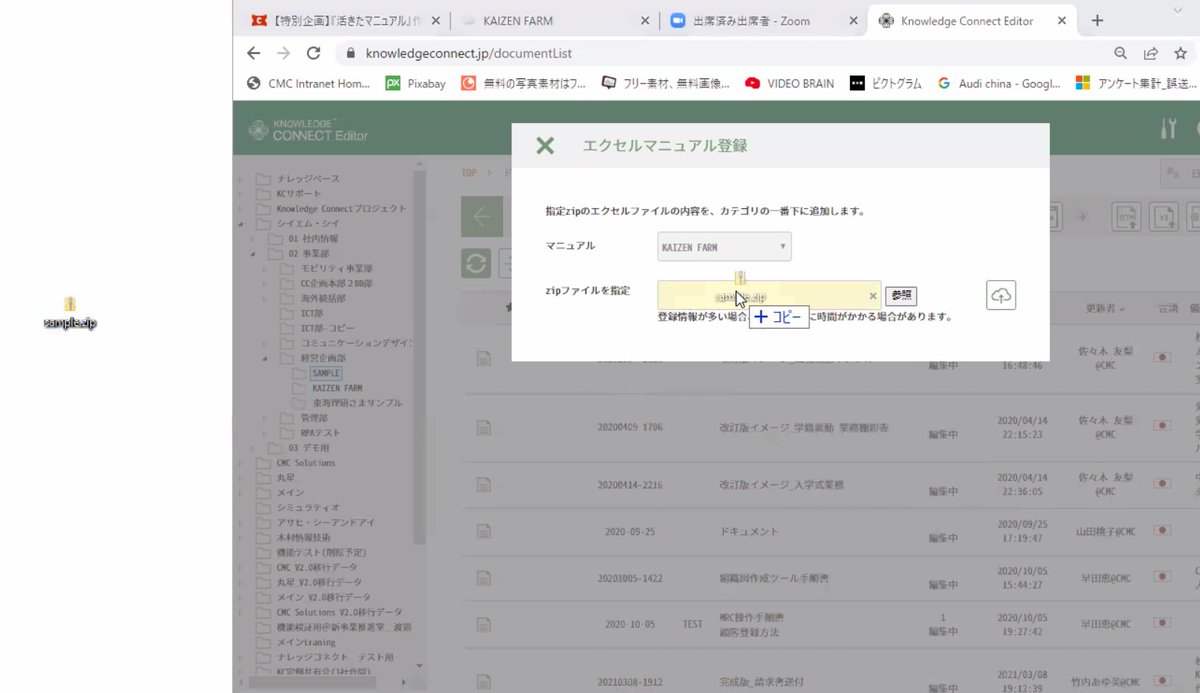Click the cloud upload icon
This screenshot has width=1200, height=693.
pos(1001,295)
